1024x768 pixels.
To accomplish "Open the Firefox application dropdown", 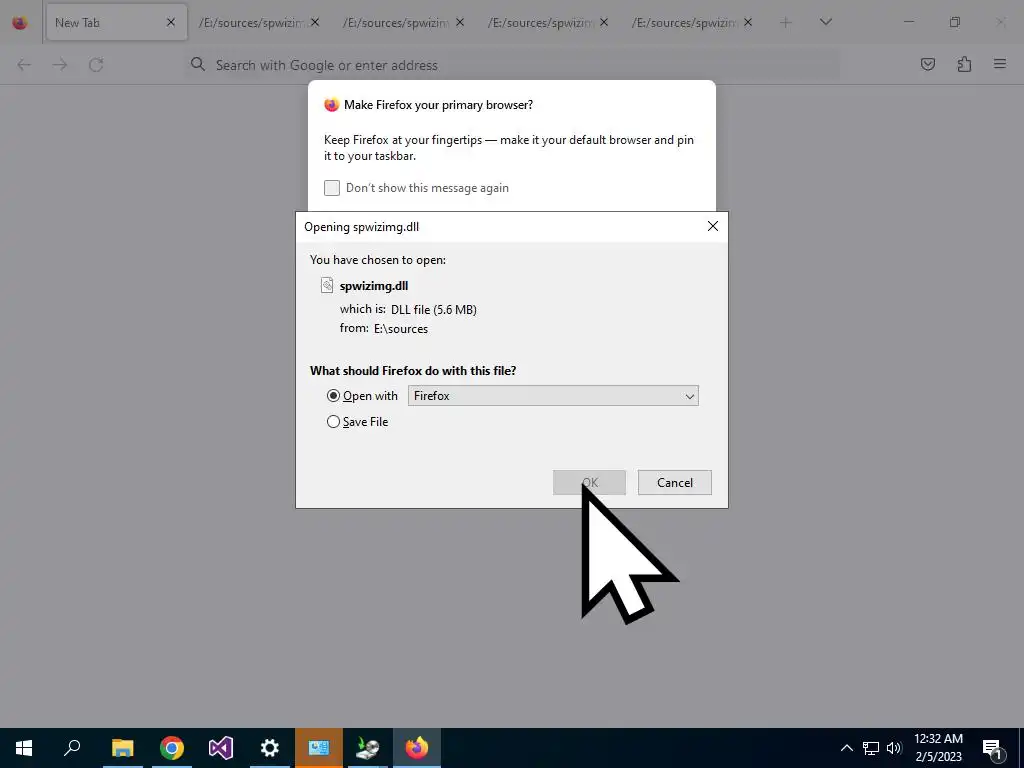I will tap(553, 396).
